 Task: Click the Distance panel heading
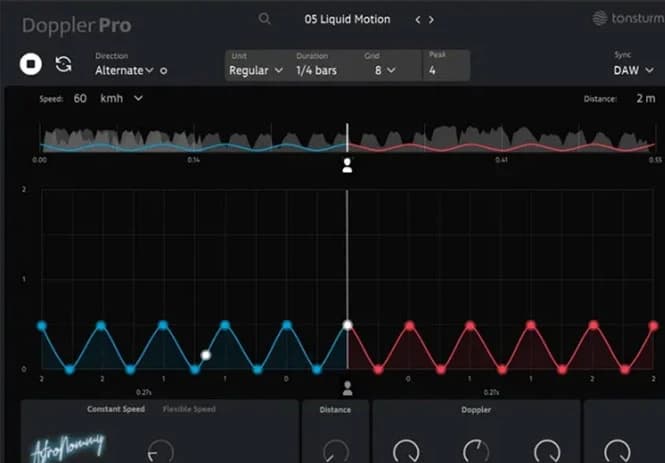click(x=335, y=410)
